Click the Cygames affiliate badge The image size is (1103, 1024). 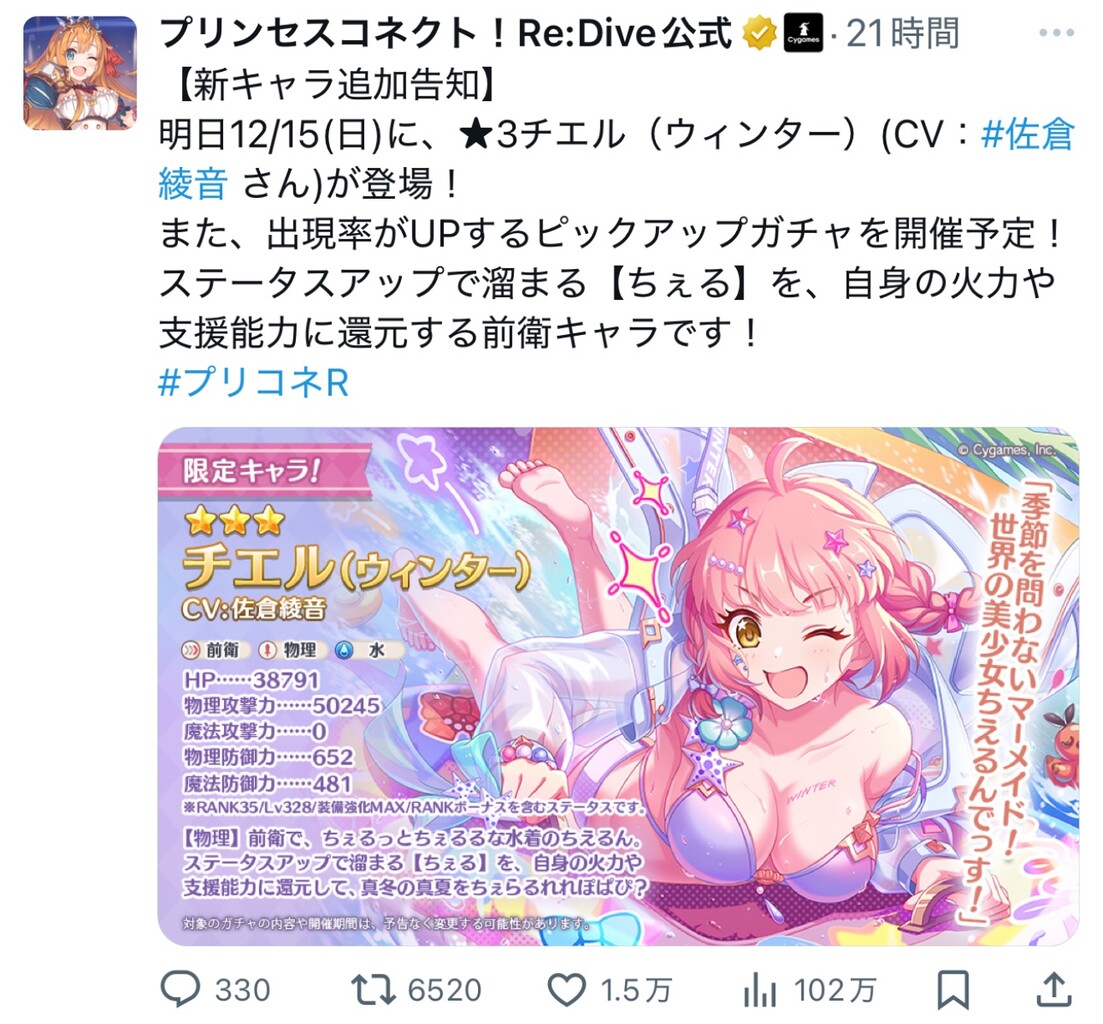(x=803, y=33)
